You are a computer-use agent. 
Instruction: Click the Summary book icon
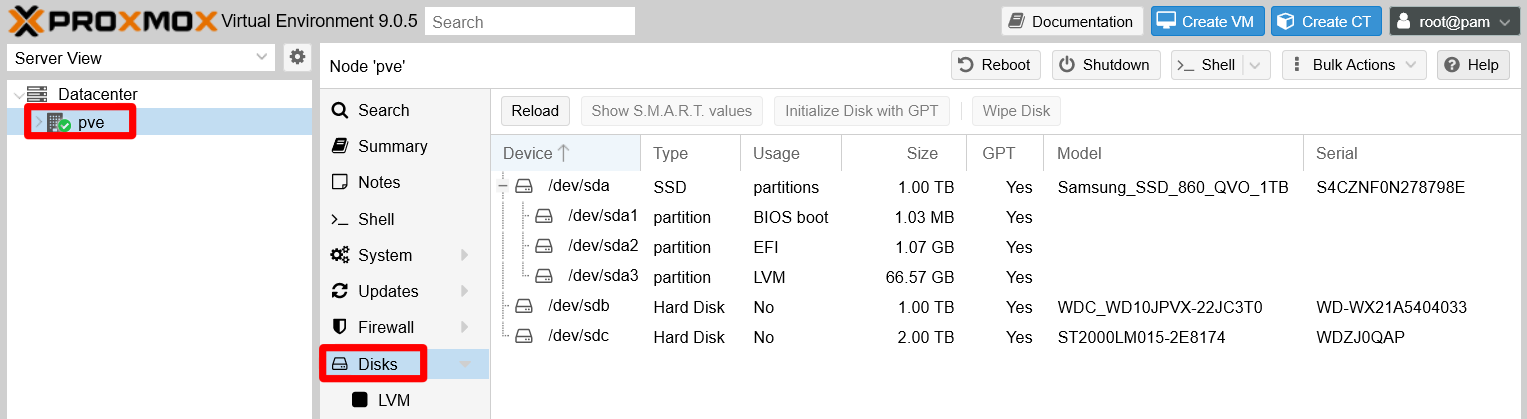pos(340,146)
